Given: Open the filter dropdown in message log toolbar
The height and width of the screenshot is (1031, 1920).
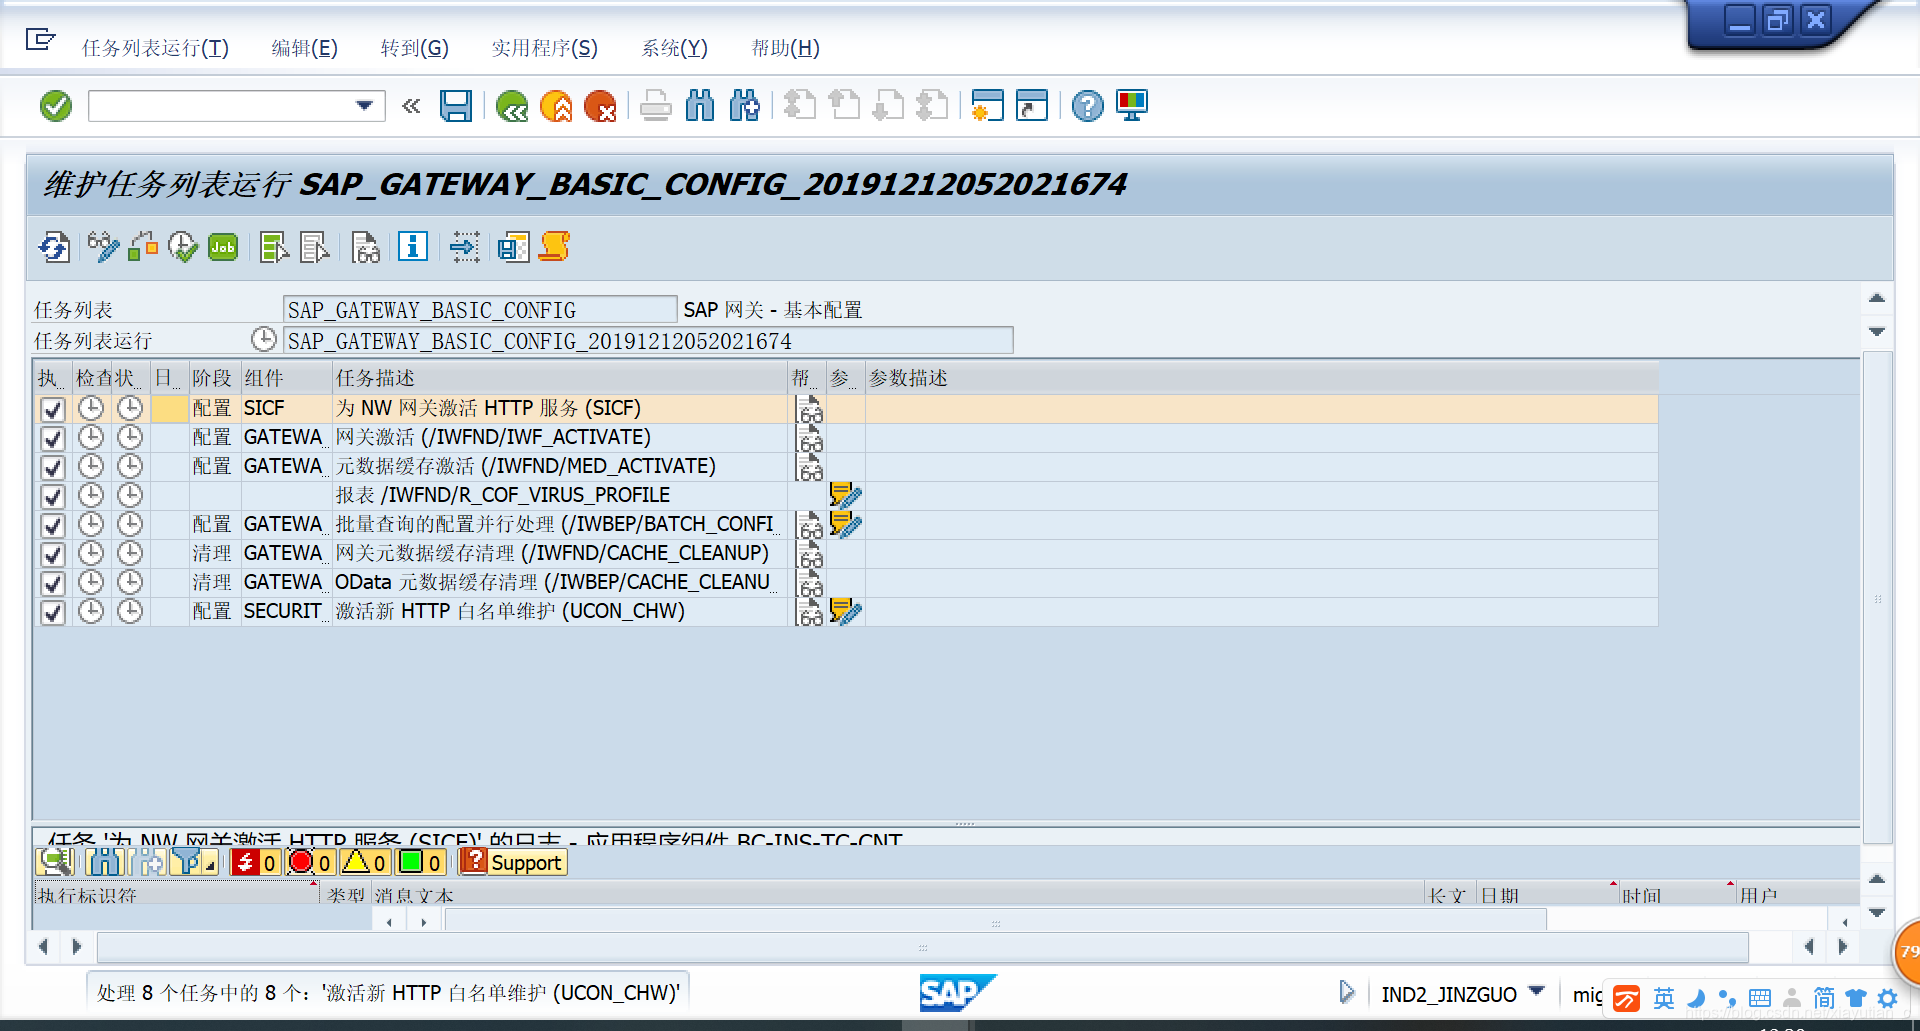Looking at the screenshot, I should click(209, 864).
